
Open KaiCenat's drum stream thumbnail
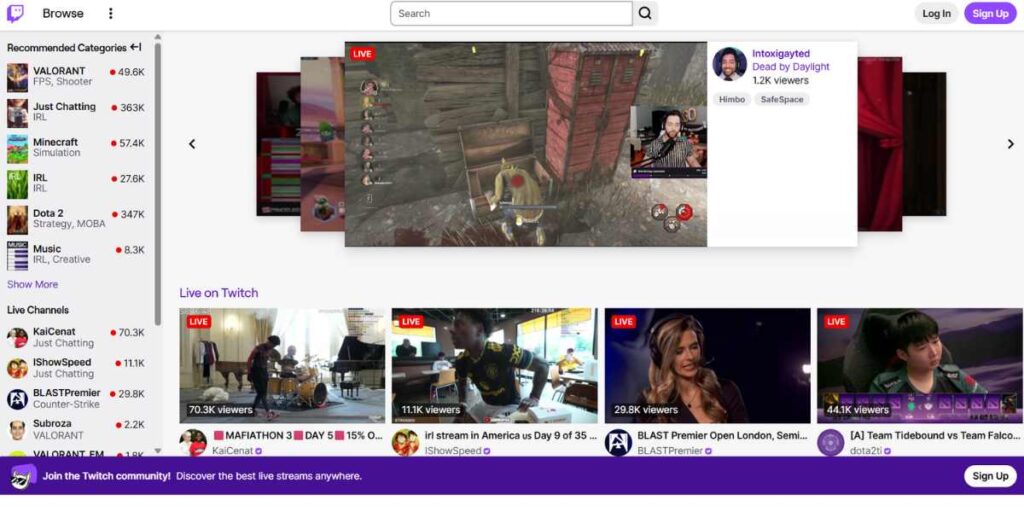[x=282, y=366]
